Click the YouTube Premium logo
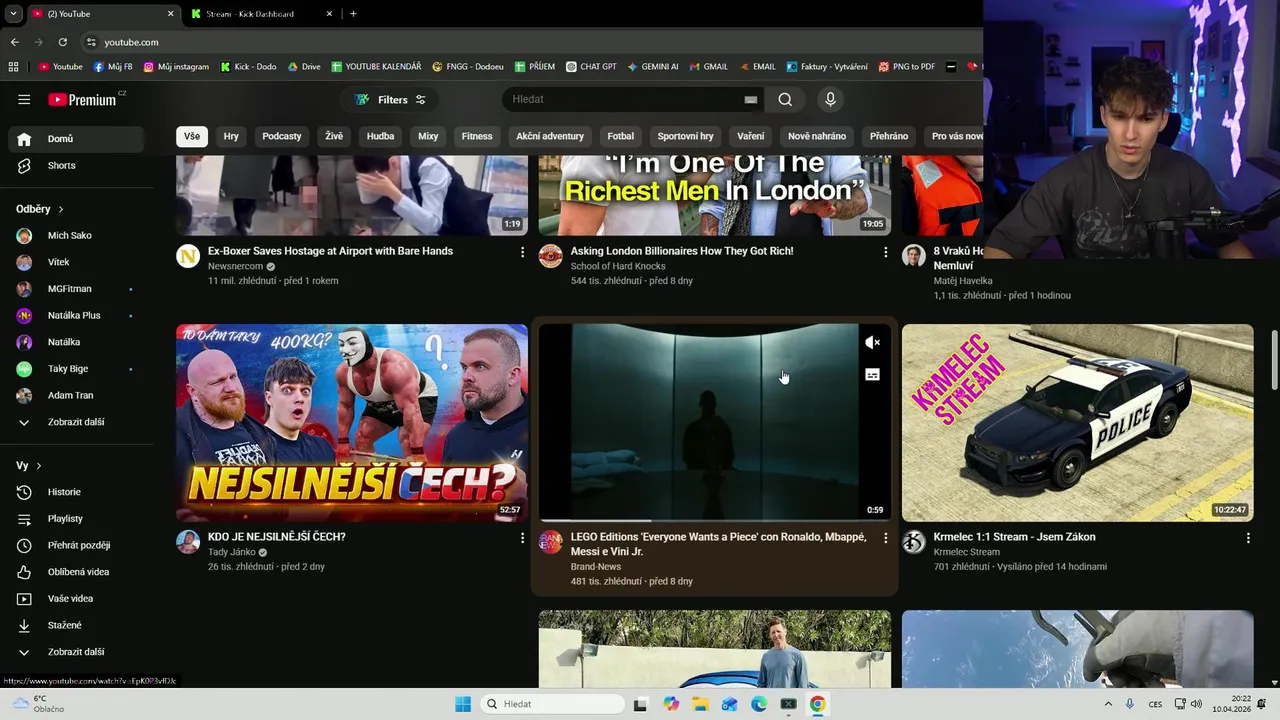This screenshot has height=720, width=1280. (x=85, y=99)
